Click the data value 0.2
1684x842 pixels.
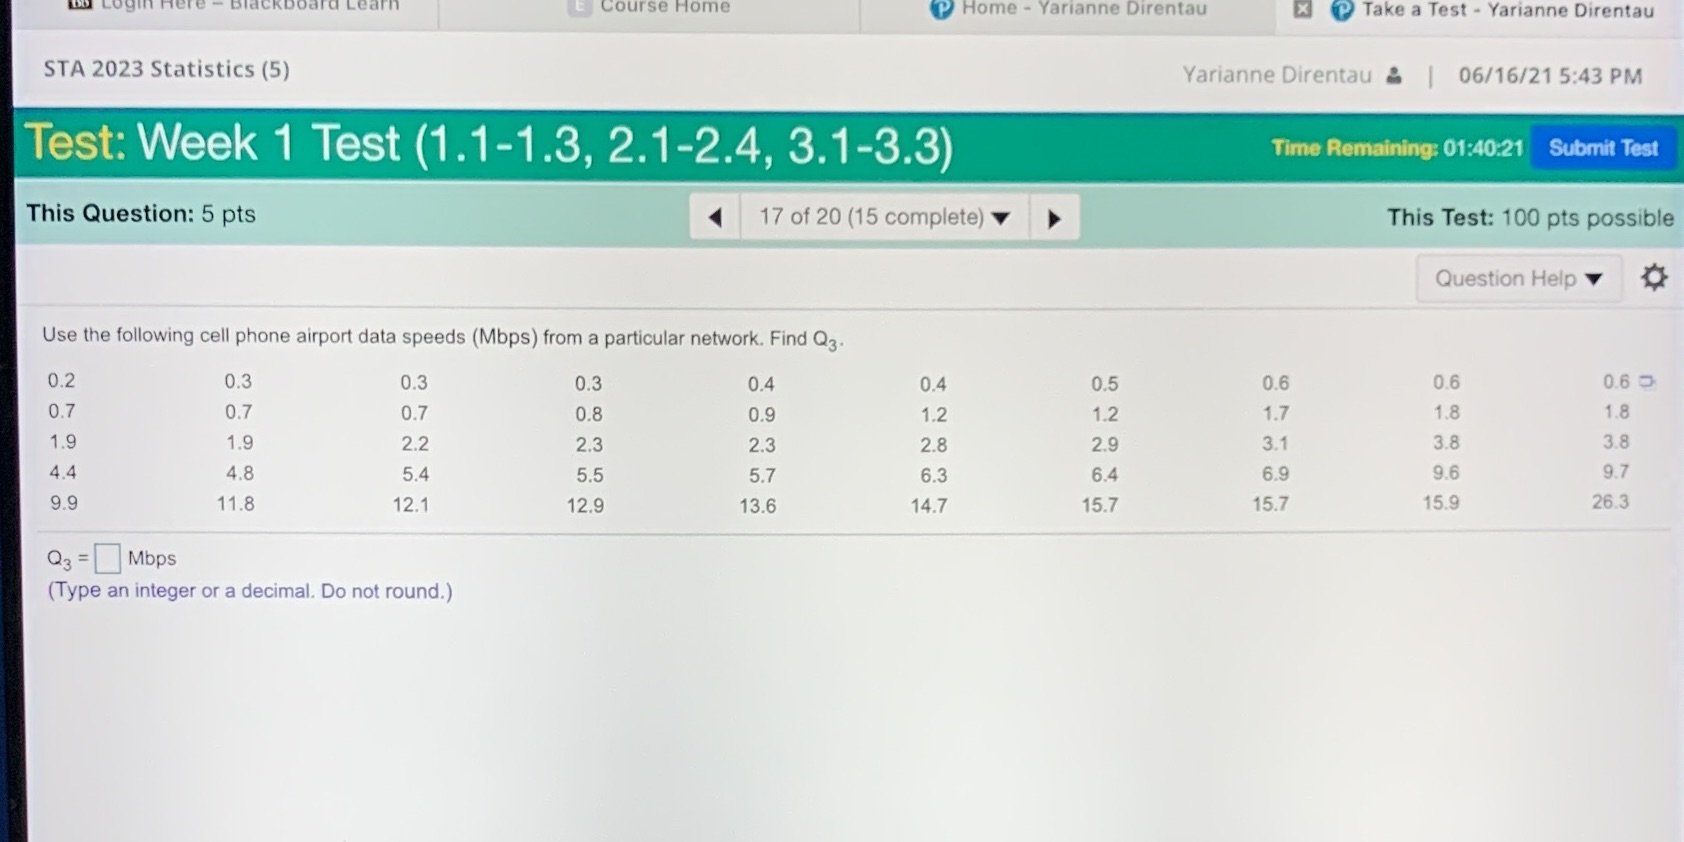(61, 380)
